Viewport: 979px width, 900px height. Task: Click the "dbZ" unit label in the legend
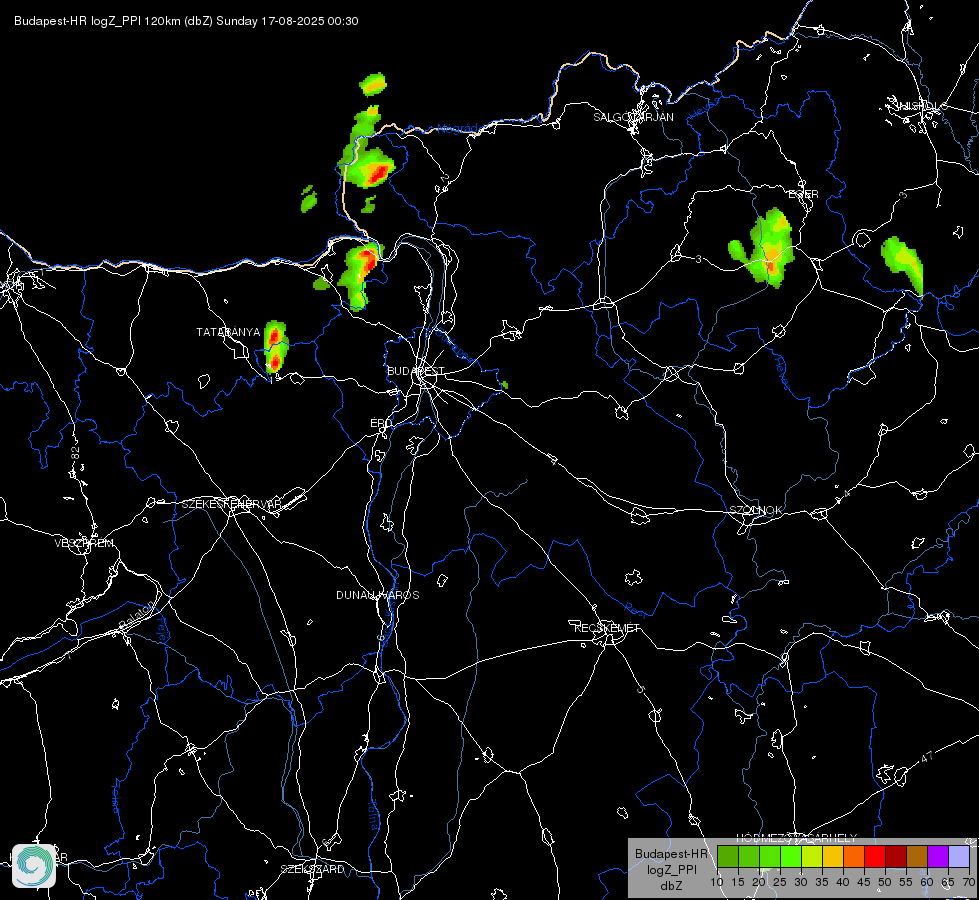(x=671, y=886)
